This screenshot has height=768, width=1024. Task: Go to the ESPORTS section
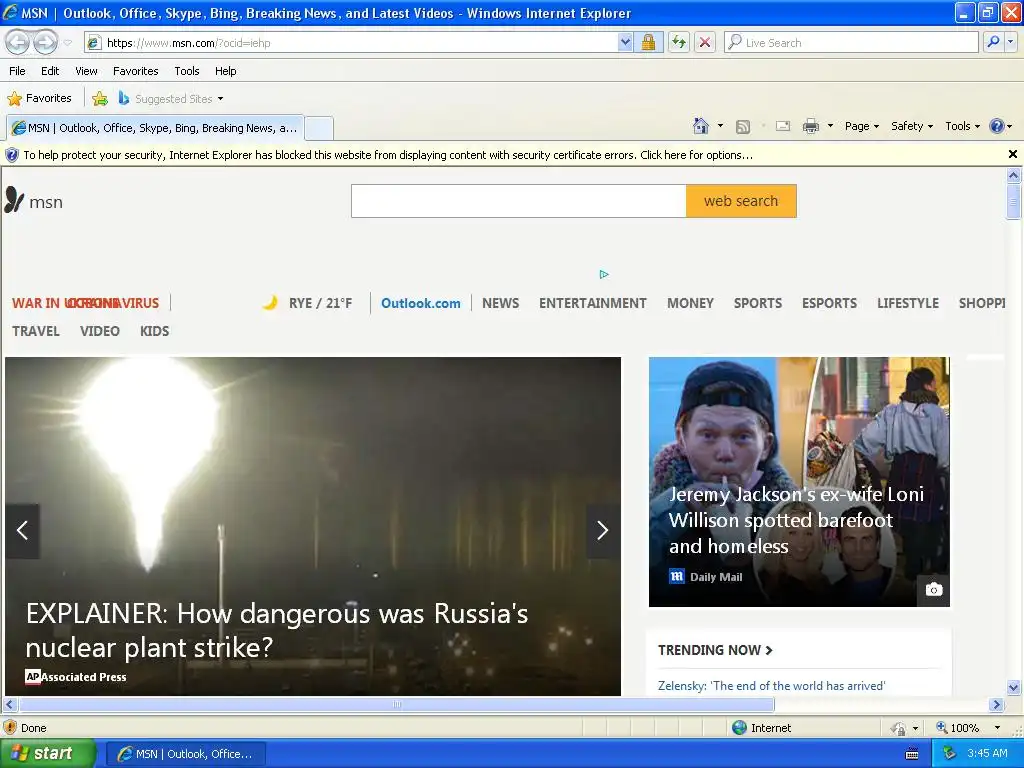(x=829, y=303)
